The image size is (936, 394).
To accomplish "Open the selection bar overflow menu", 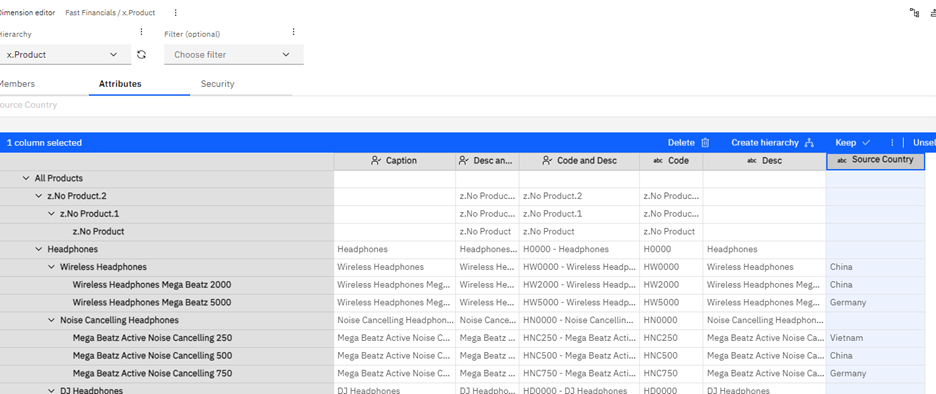I will pos(892,143).
